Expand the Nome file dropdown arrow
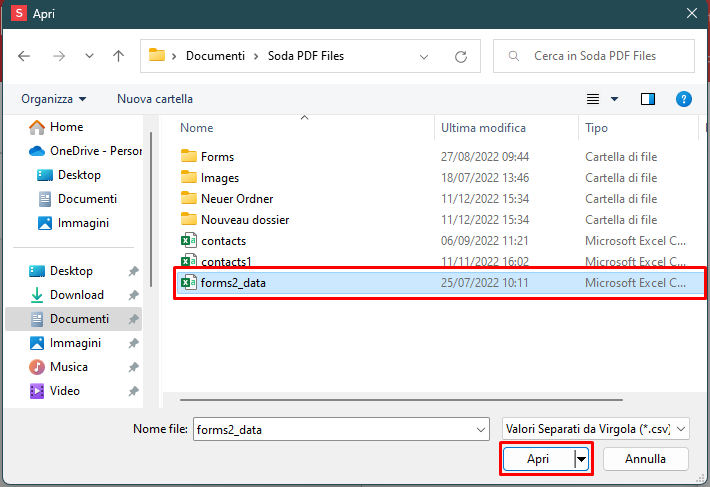This screenshot has height=487, width=710. (x=481, y=430)
